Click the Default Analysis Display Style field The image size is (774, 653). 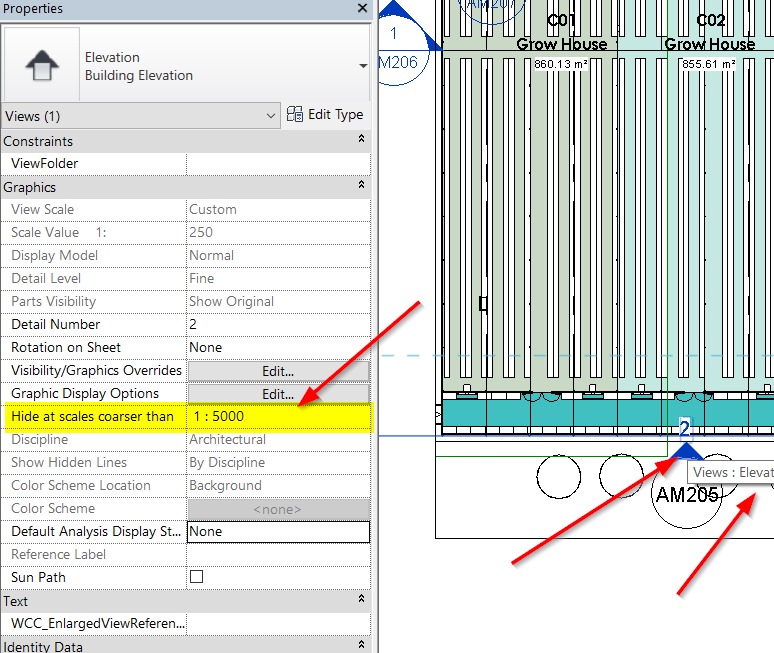click(x=277, y=532)
